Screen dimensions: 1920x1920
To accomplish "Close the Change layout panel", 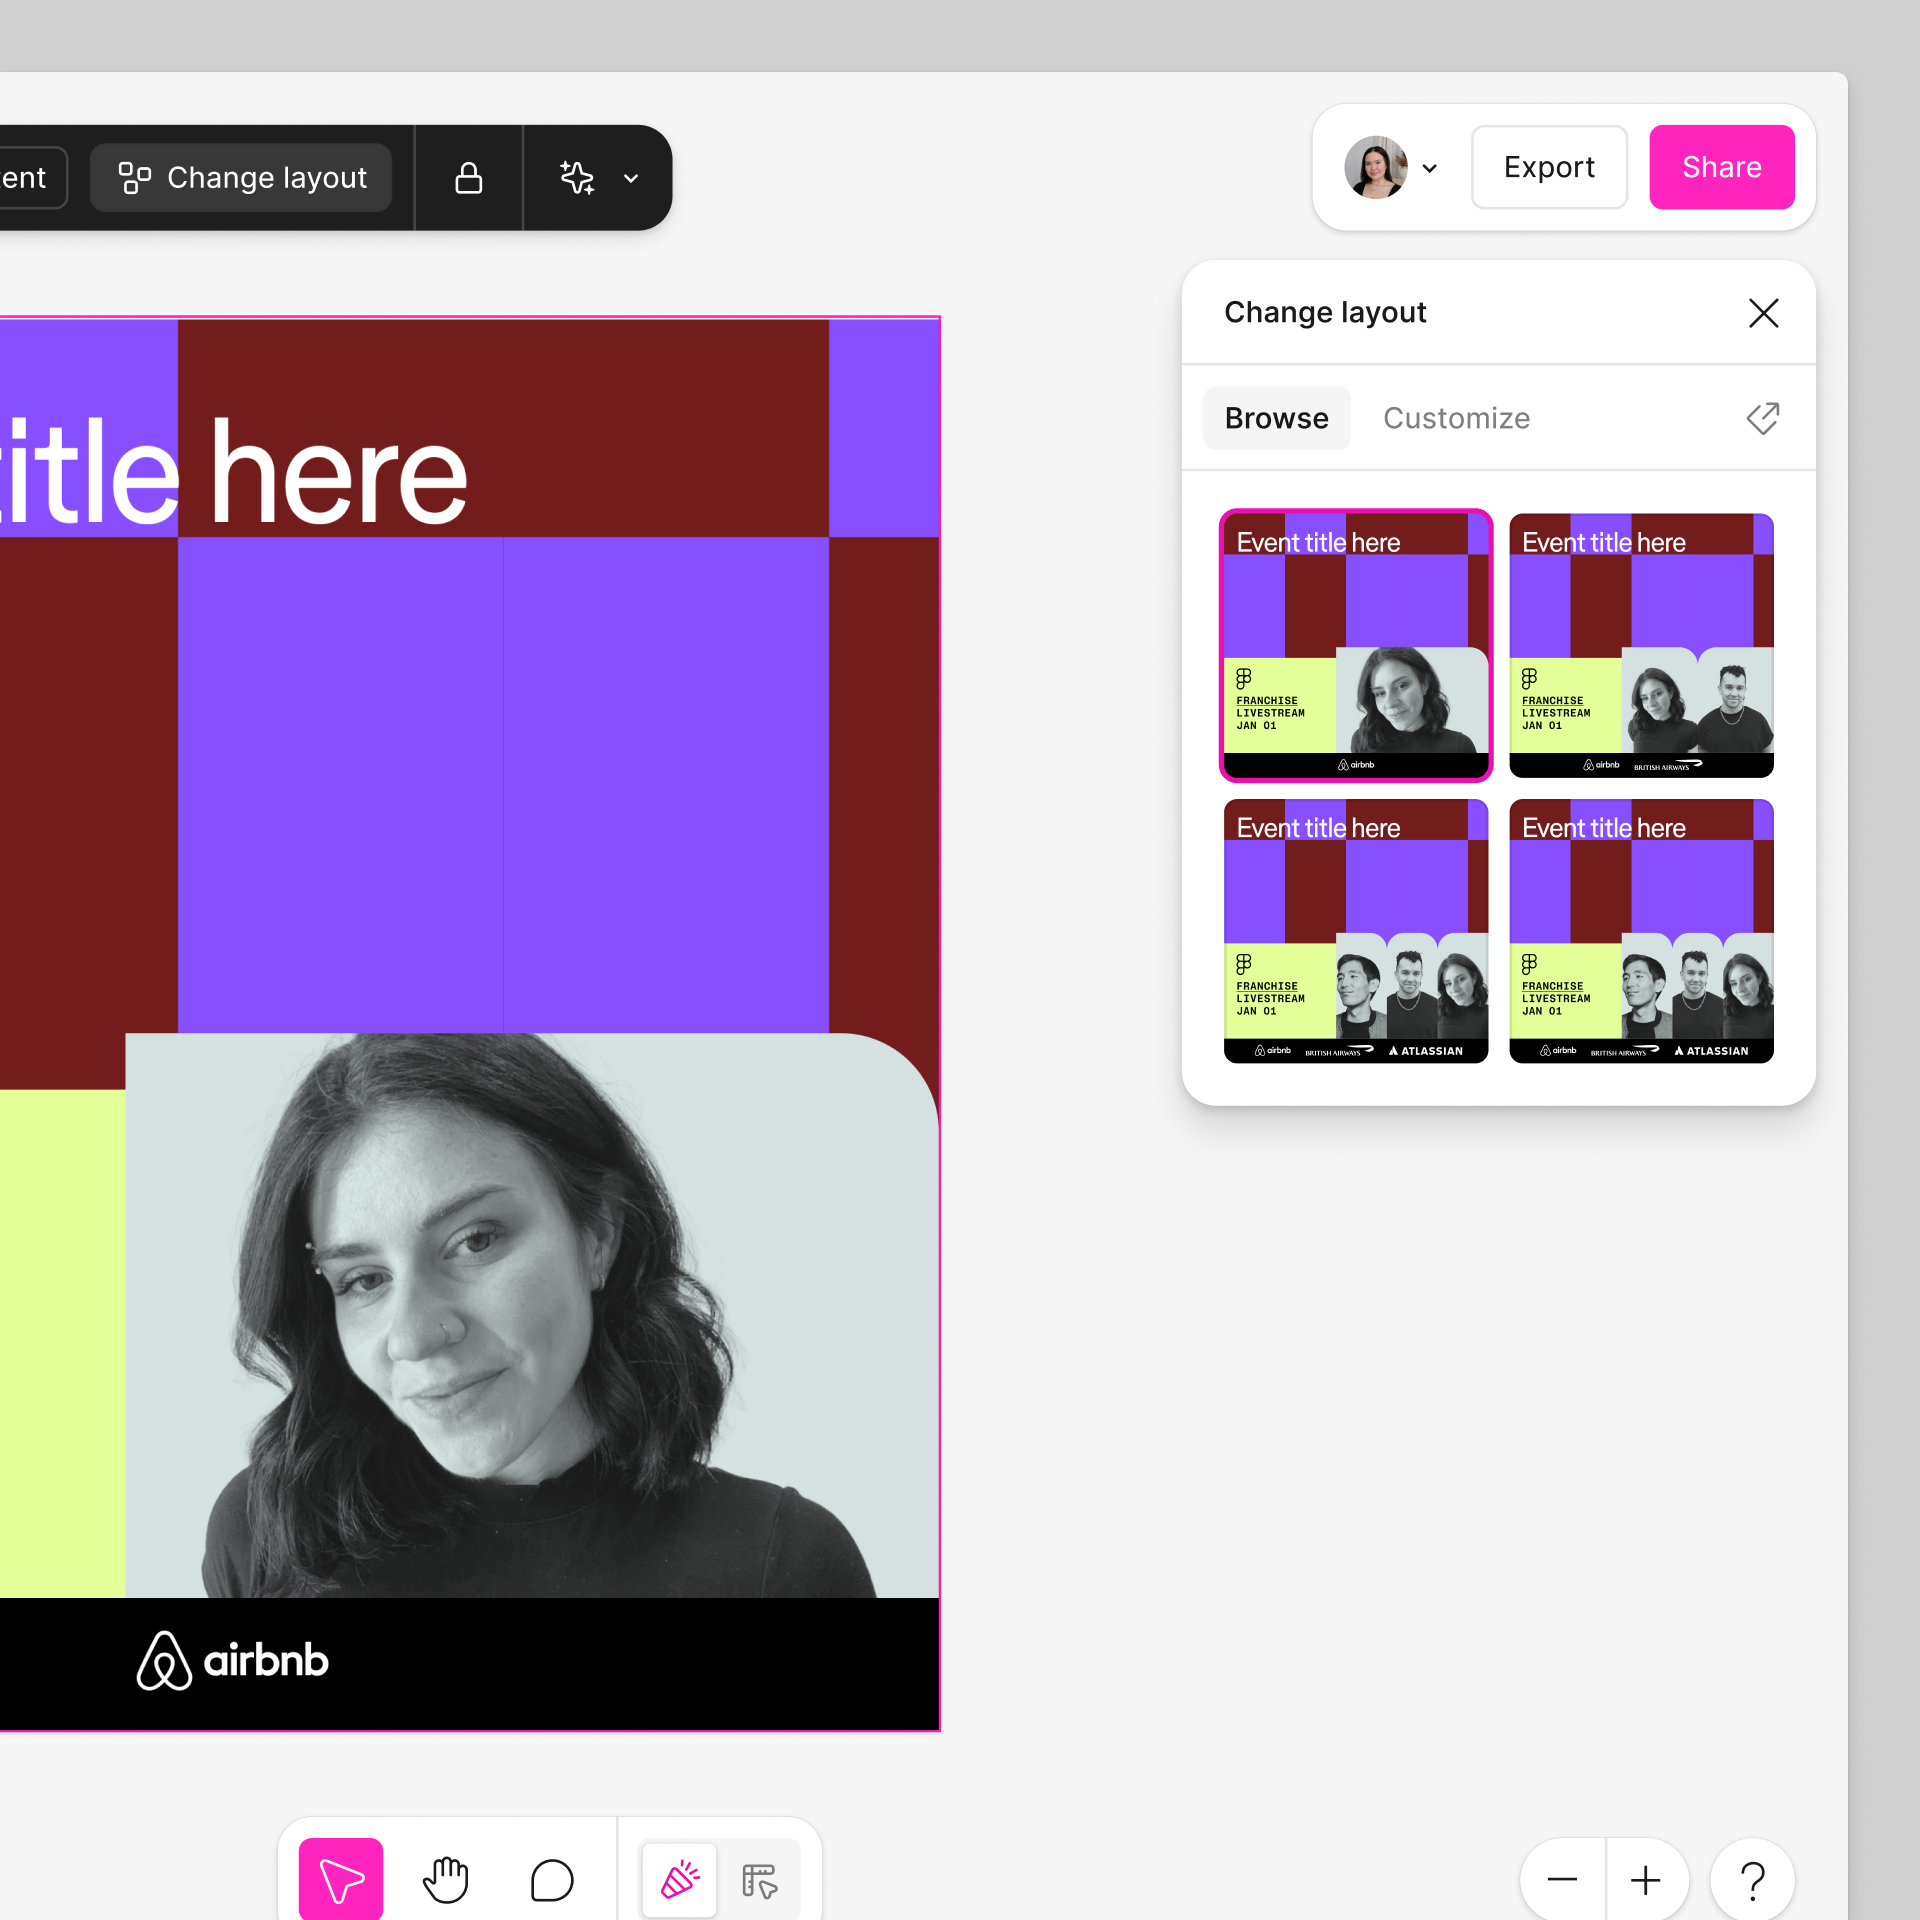I will [x=1763, y=313].
